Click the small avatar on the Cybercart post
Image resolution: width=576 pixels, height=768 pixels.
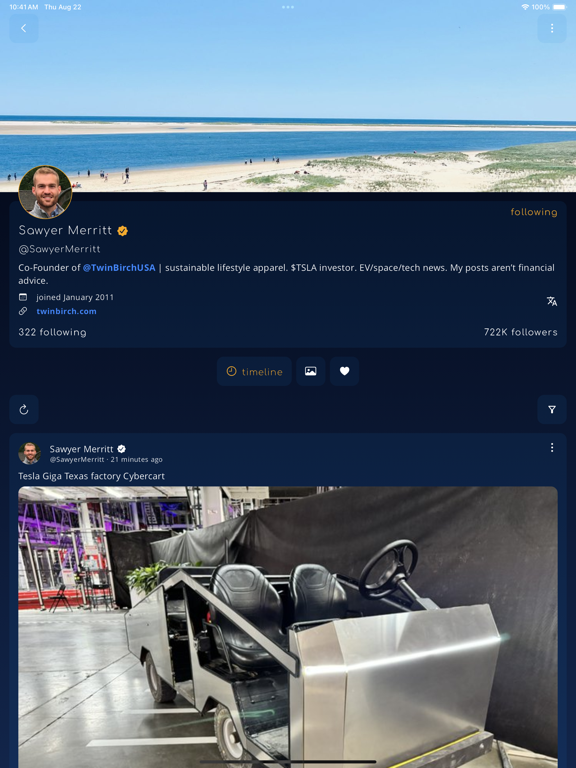(x=29, y=453)
